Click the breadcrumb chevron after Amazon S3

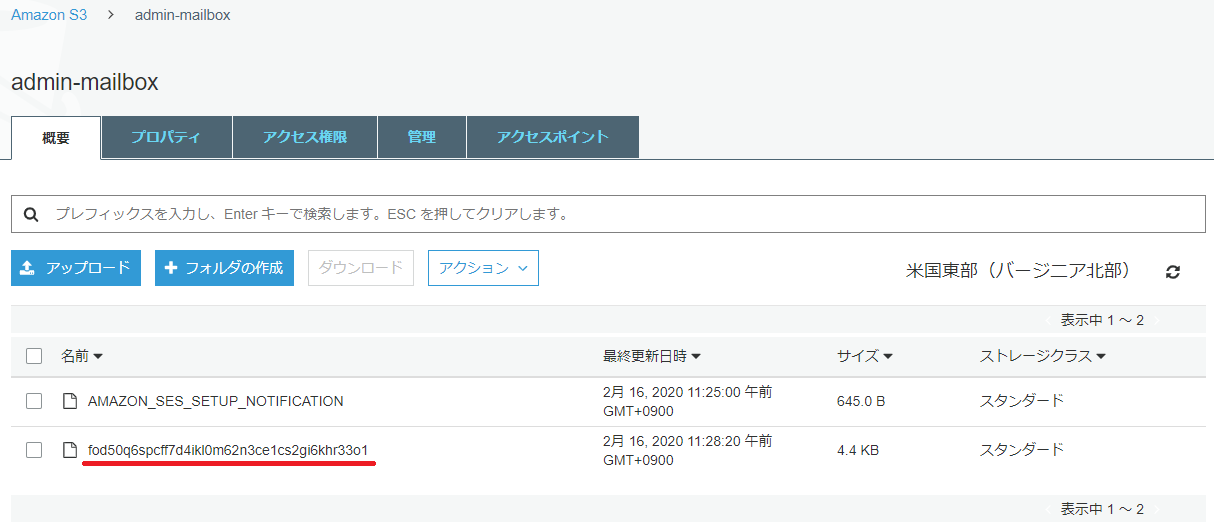coord(111,15)
